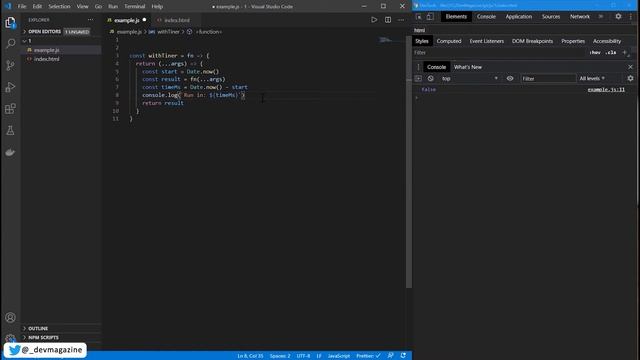The width and height of the screenshot is (640, 360).
Task: Switch to DevTools Console tab
Action: pos(486,17)
